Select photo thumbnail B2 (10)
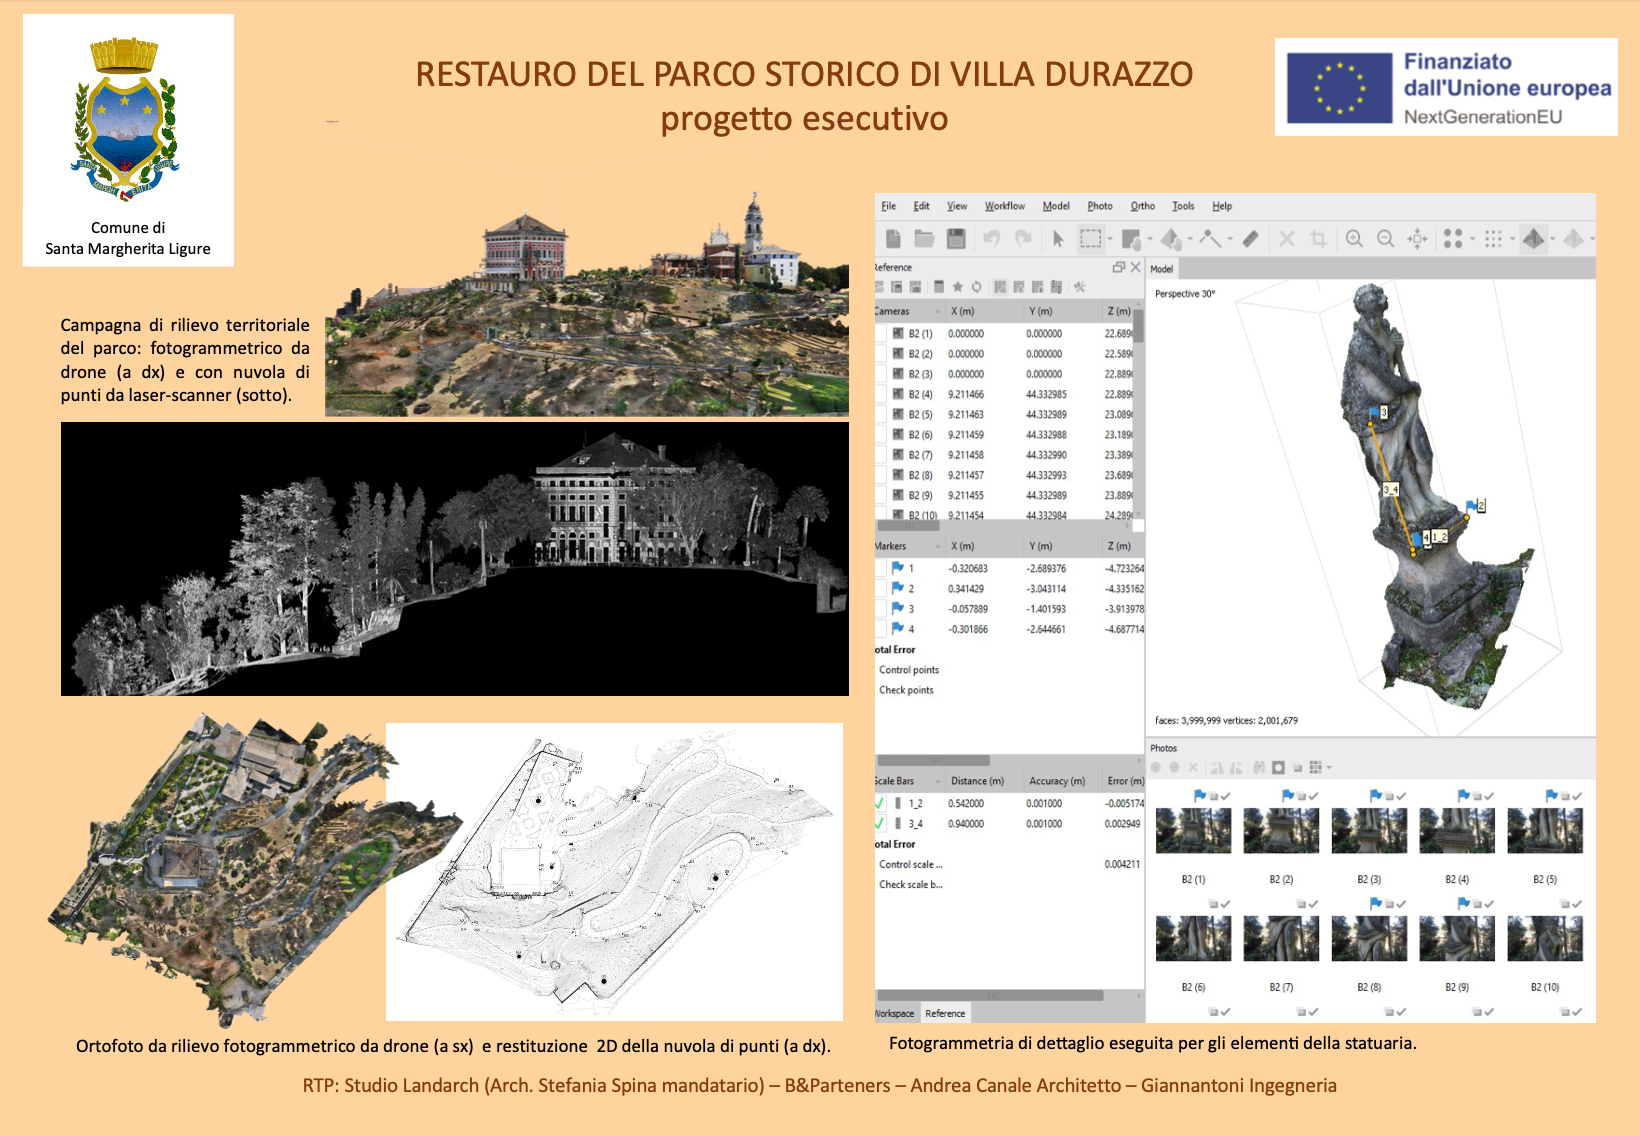The width and height of the screenshot is (1640, 1136). tap(1545, 939)
